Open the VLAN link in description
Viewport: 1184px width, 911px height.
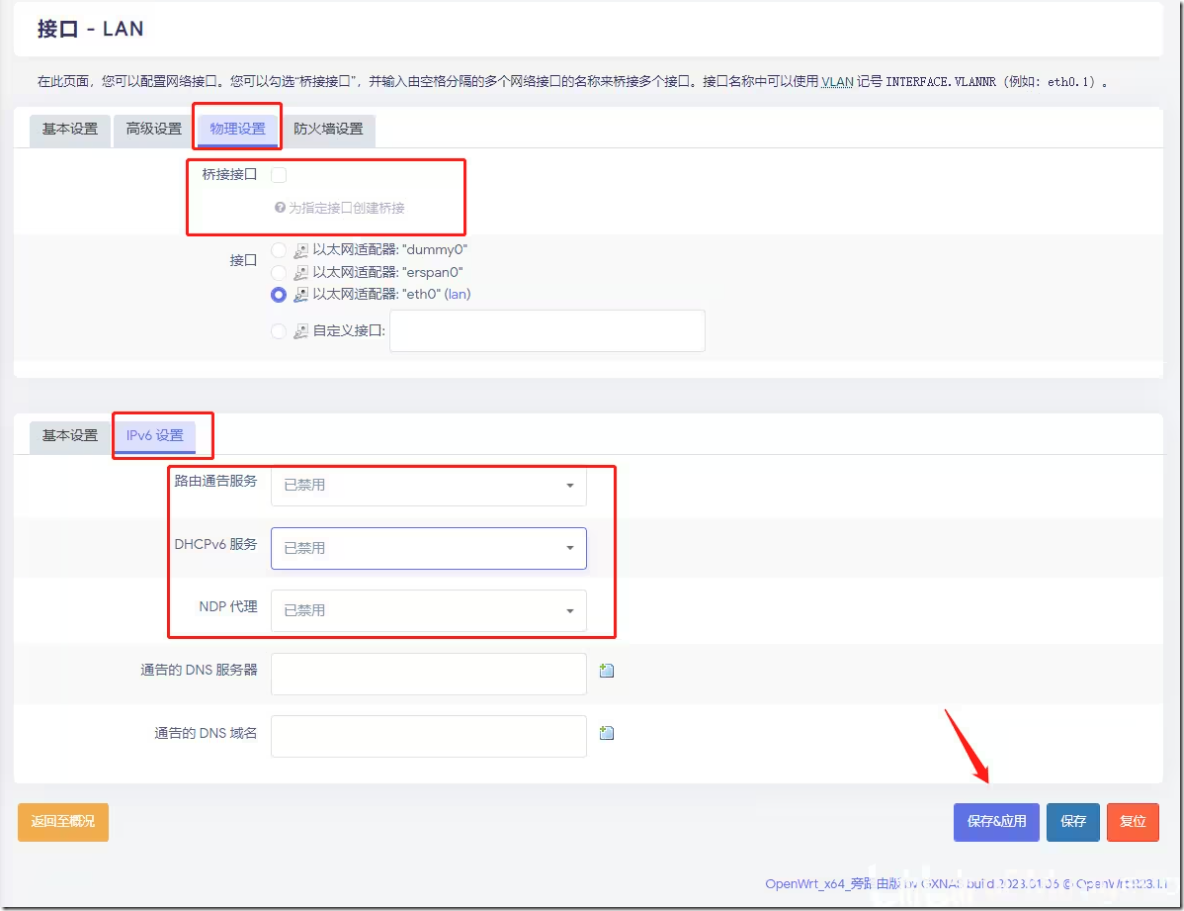tap(837, 82)
